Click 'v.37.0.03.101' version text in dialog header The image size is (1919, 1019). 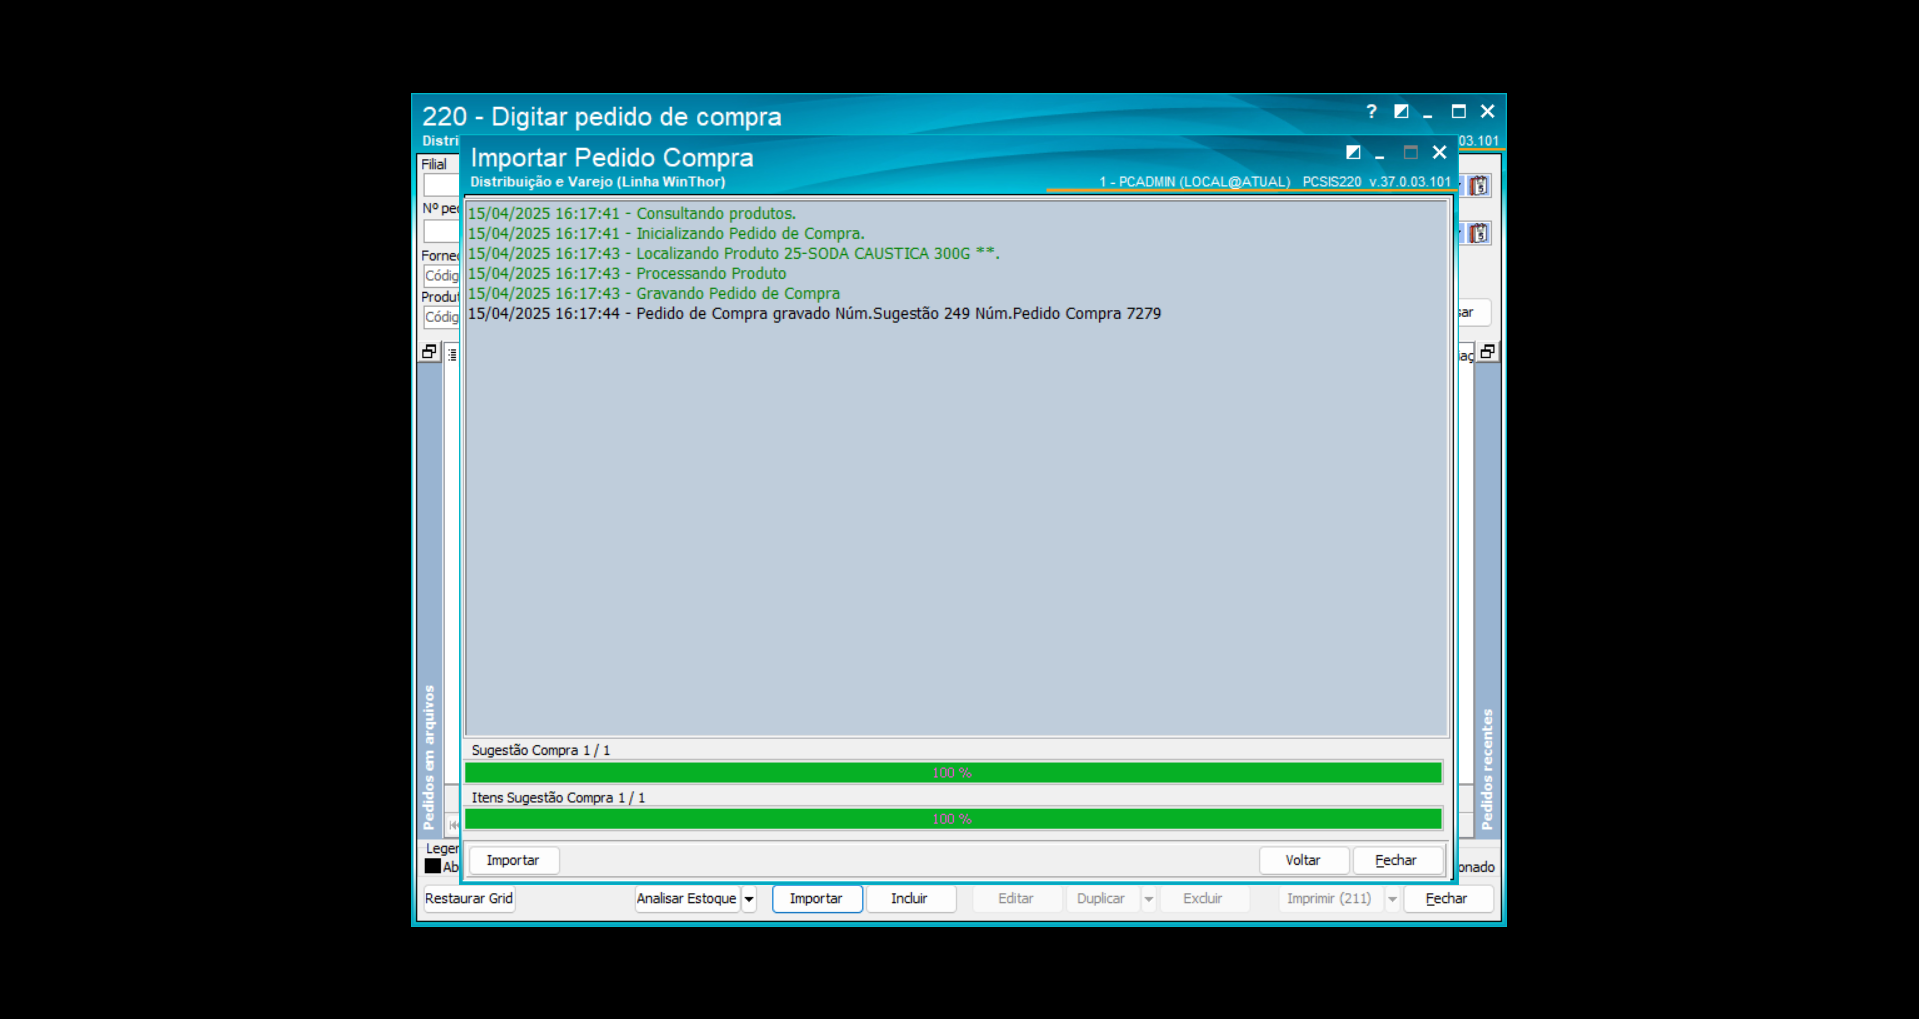(1410, 182)
